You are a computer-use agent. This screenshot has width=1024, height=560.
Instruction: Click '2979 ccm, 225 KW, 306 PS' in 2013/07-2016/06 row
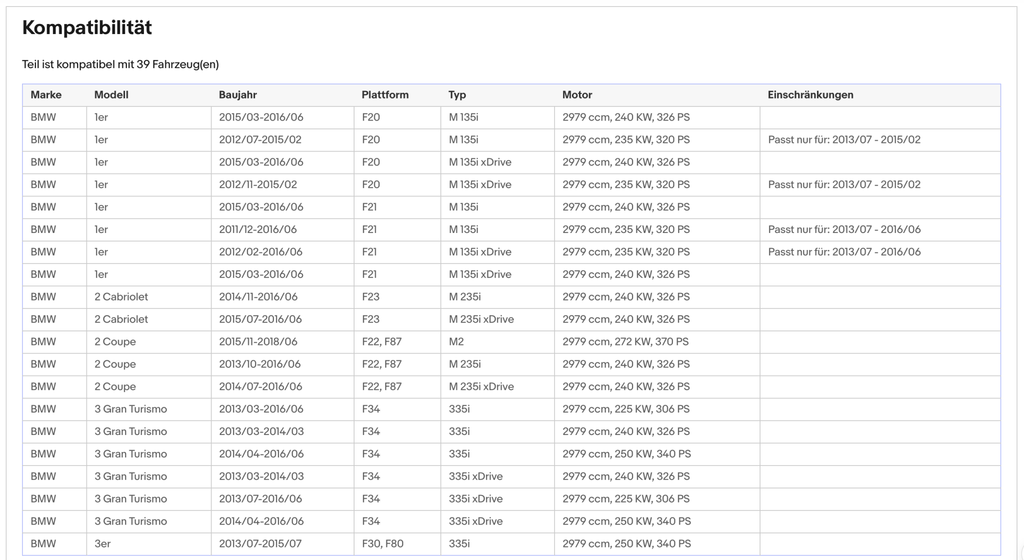click(626, 499)
